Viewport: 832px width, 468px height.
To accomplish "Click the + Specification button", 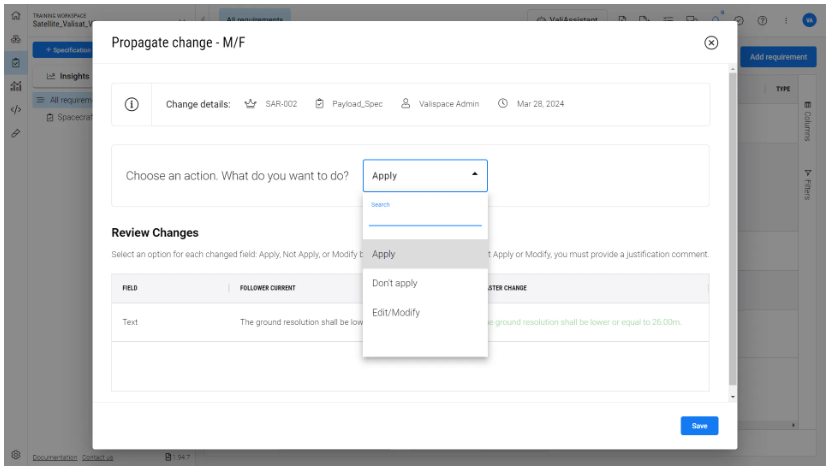I will coord(63,50).
